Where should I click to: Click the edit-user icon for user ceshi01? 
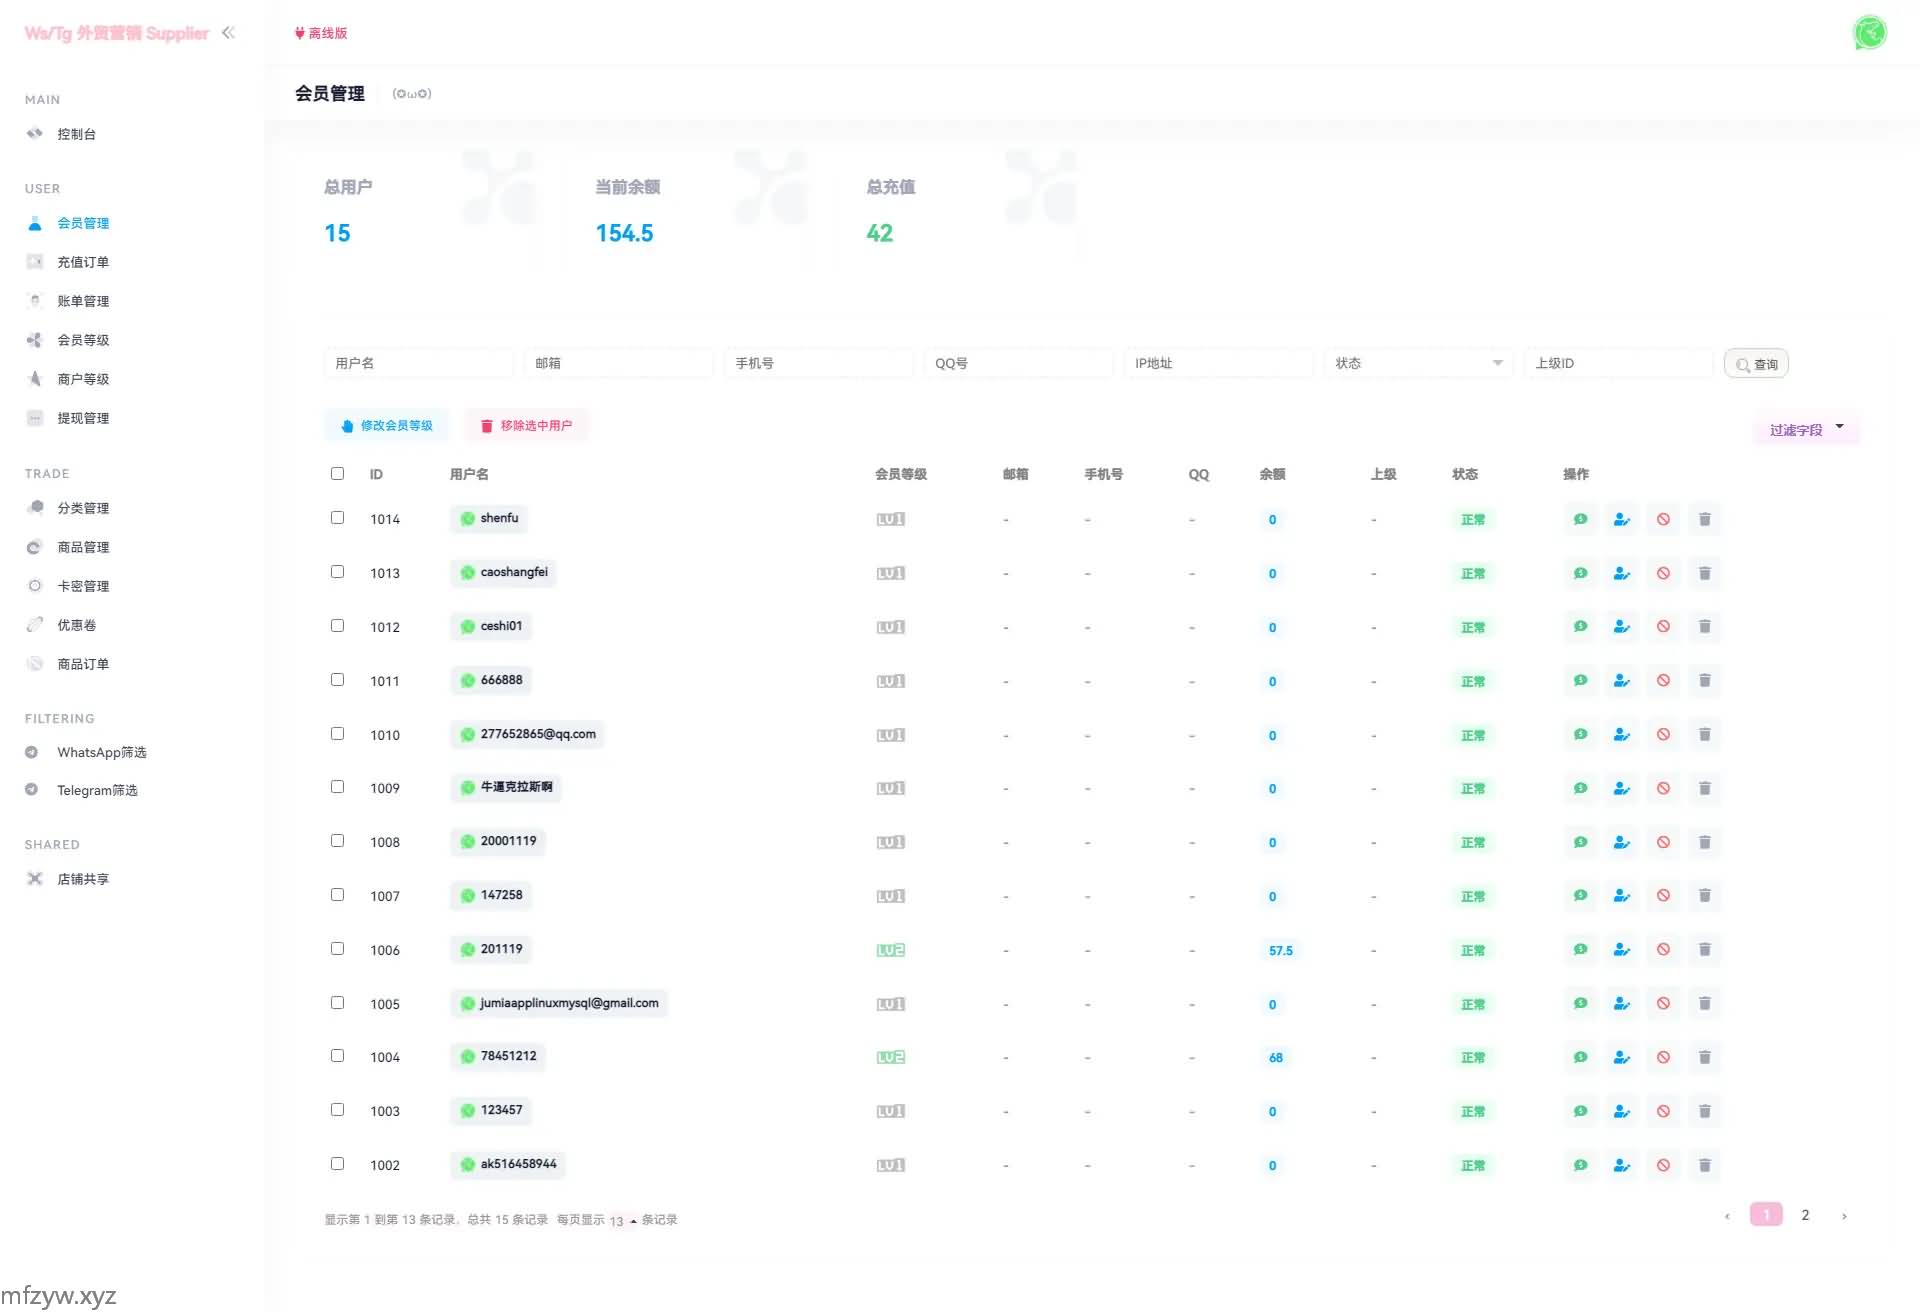pyautogui.click(x=1621, y=627)
